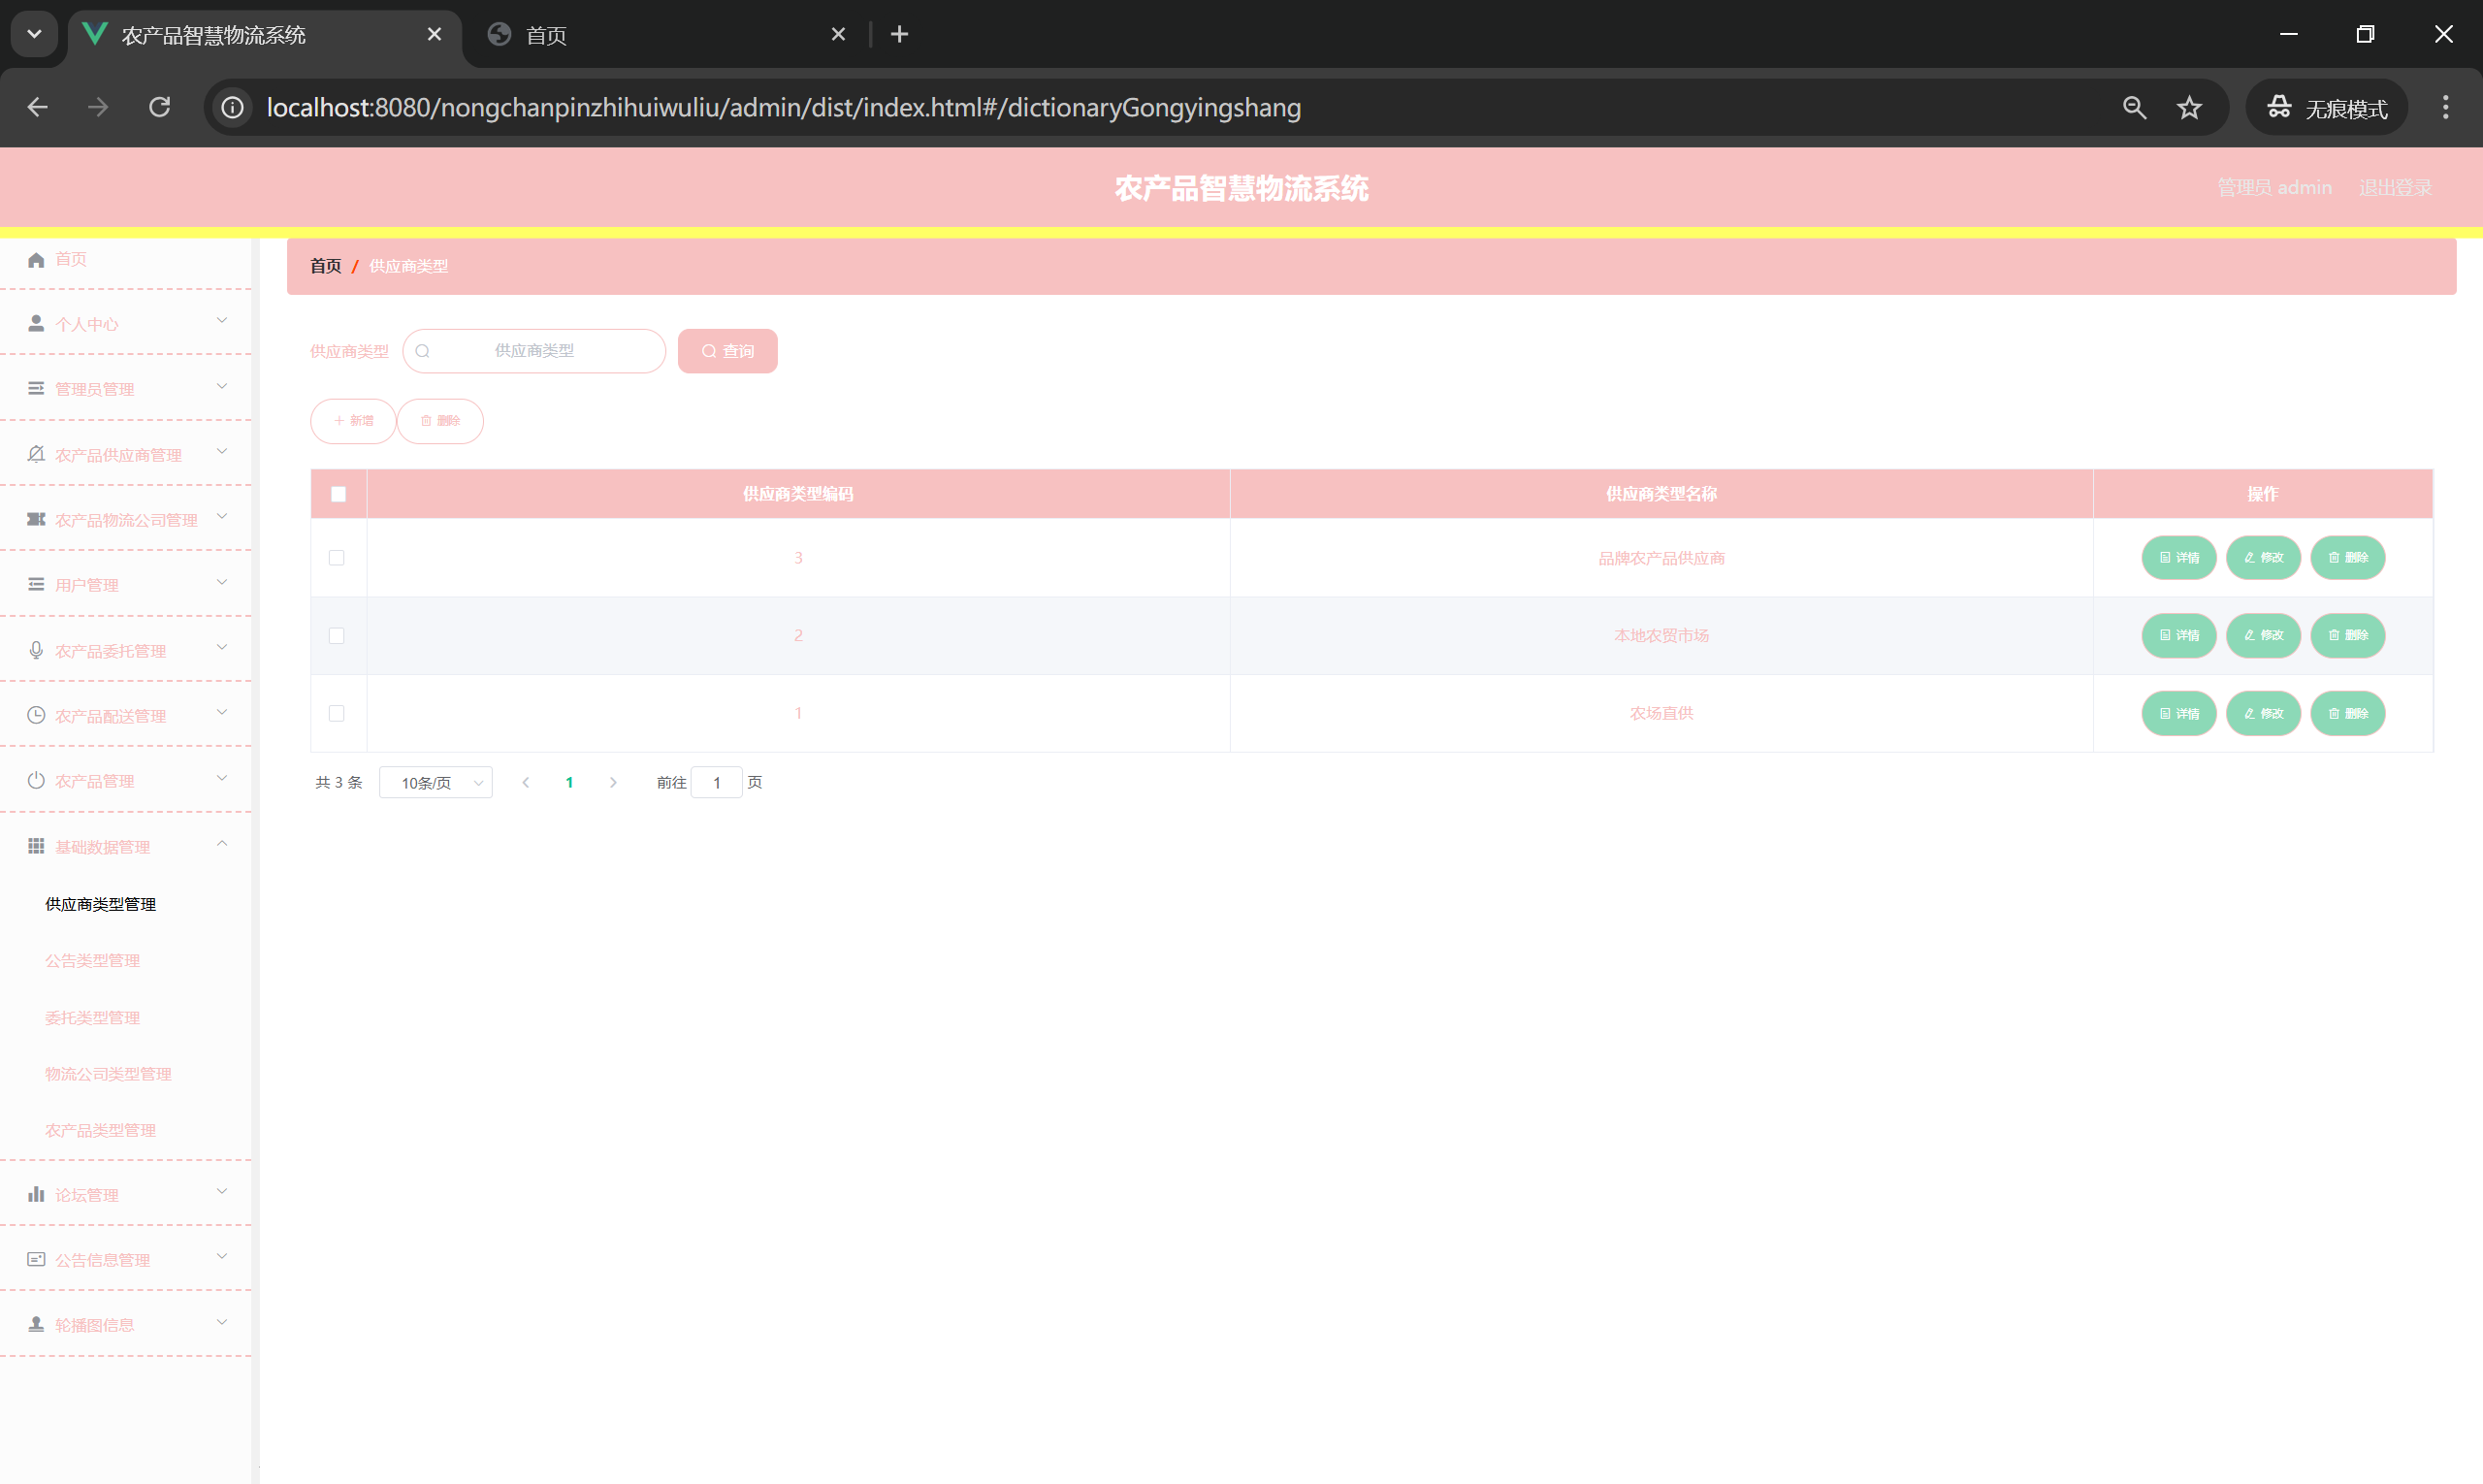Click the browser reload icon
Screen dimensions: 2483x1484
pos(159,108)
